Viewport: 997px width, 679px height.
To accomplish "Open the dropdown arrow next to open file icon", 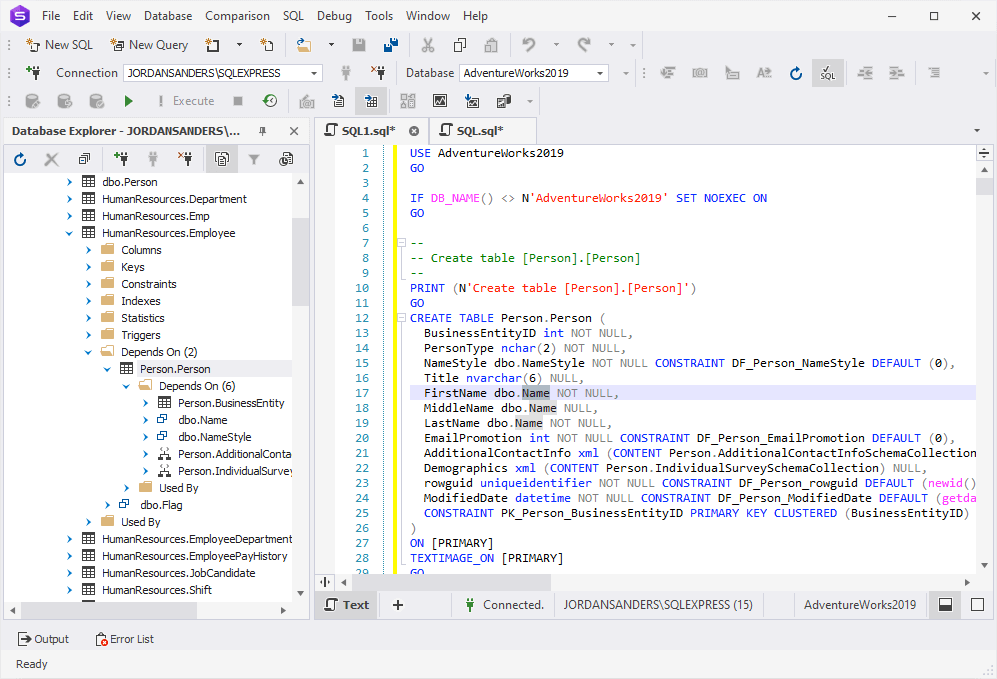I will 331,45.
